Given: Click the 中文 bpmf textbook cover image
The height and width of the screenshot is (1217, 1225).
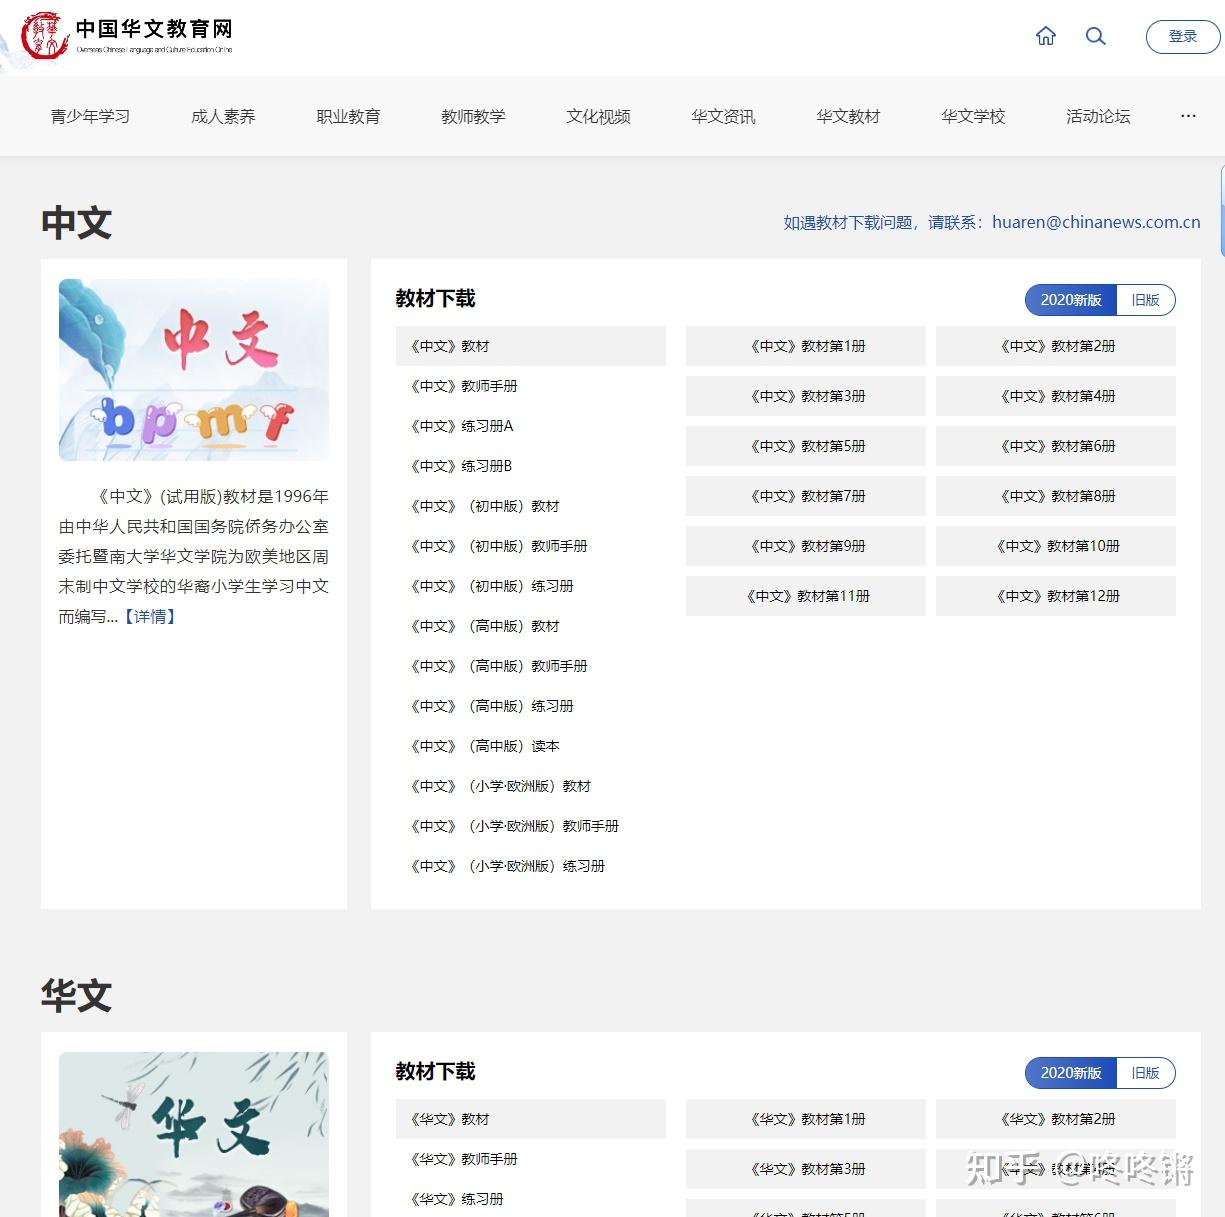Looking at the screenshot, I should [x=193, y=368].
